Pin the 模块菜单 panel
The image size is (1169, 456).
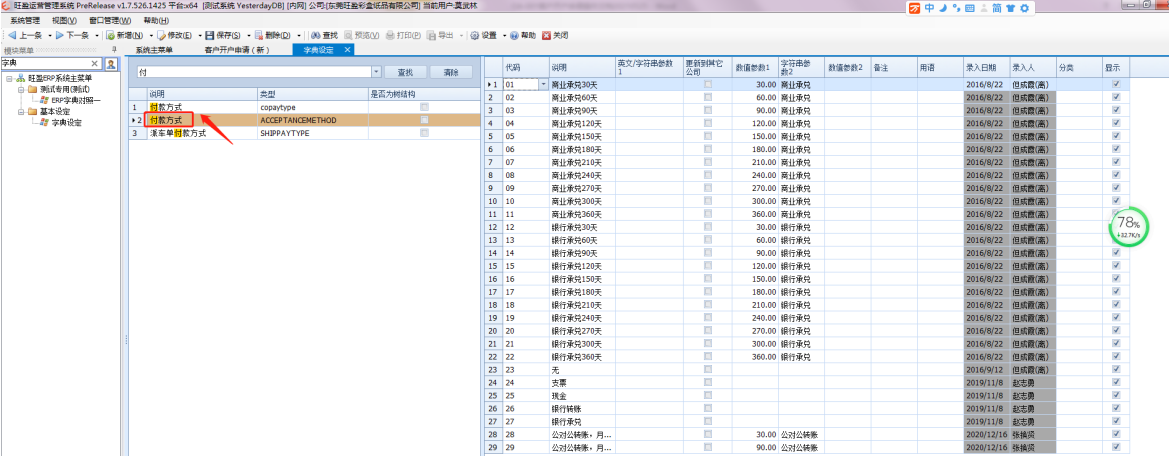pos(114,50)
